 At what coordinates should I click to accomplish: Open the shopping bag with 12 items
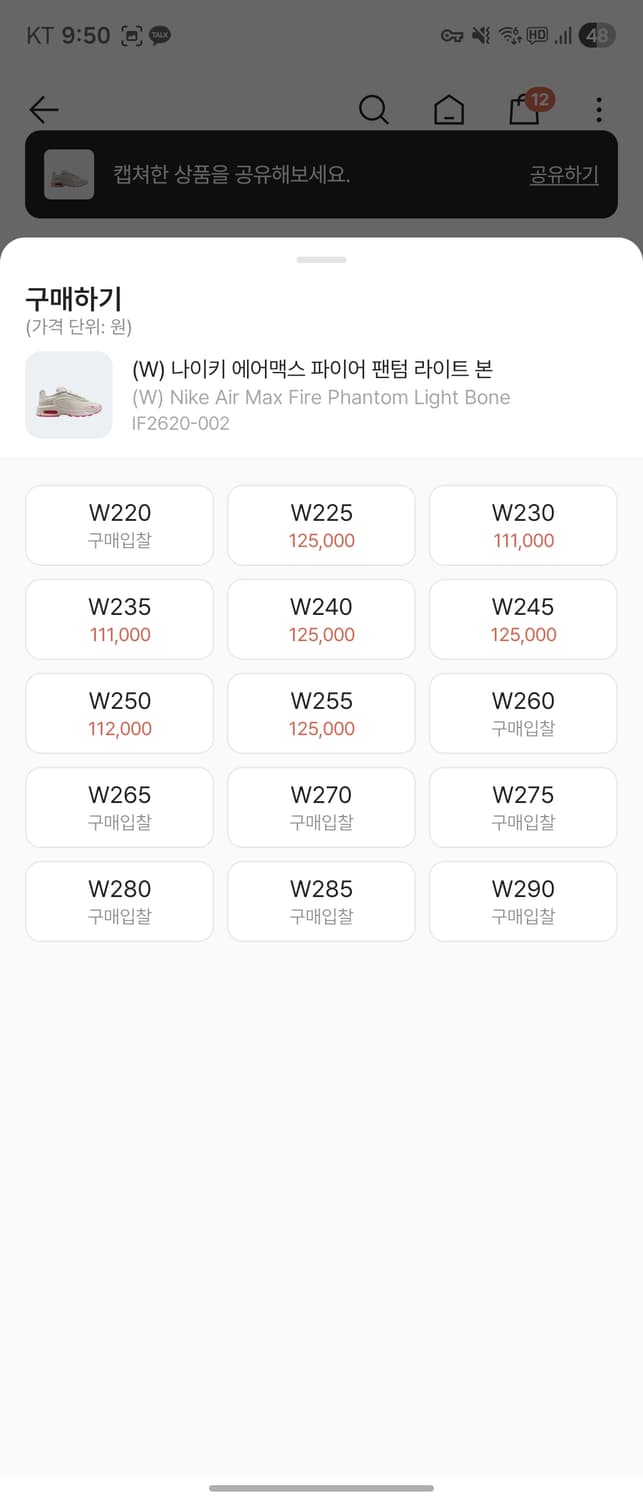(524, 110)
